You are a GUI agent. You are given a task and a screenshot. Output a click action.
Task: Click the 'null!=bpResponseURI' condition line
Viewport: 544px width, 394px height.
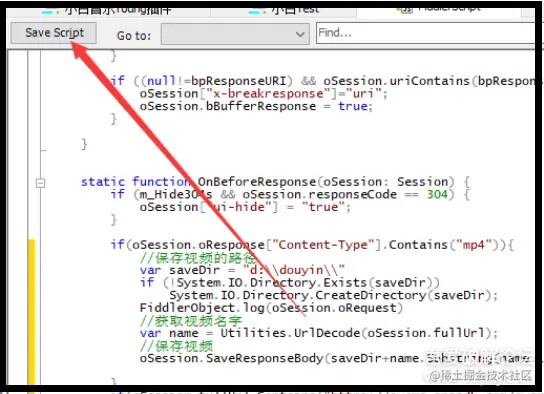point(323,81)
